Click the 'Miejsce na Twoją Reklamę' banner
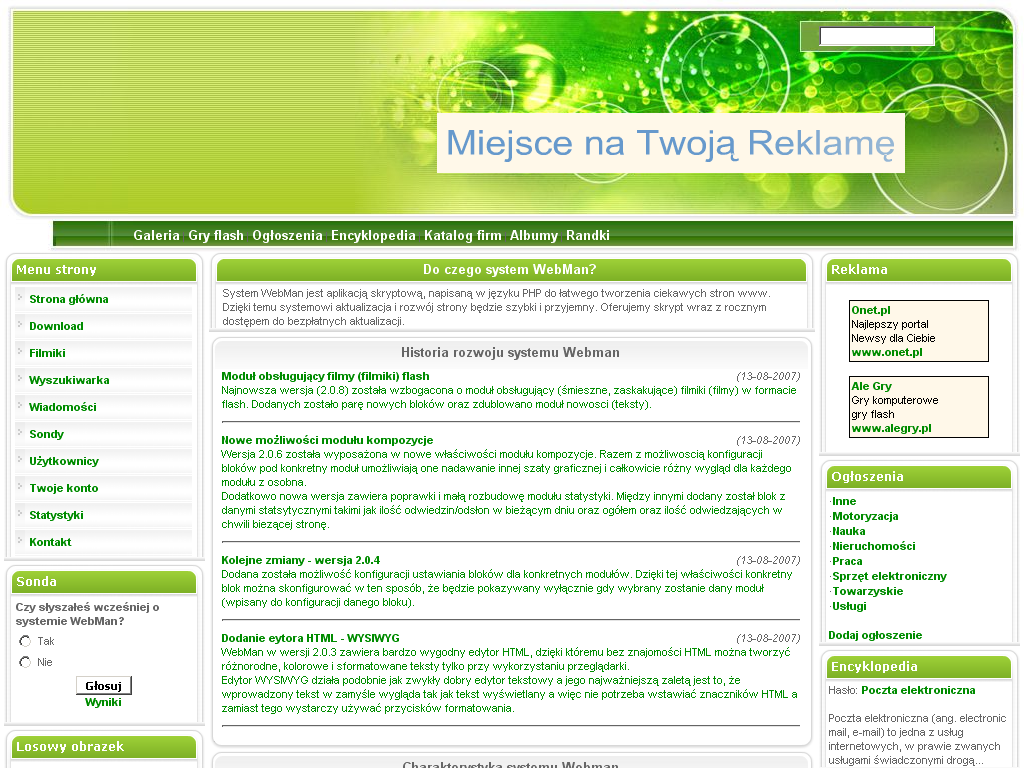 pos(670,143)
